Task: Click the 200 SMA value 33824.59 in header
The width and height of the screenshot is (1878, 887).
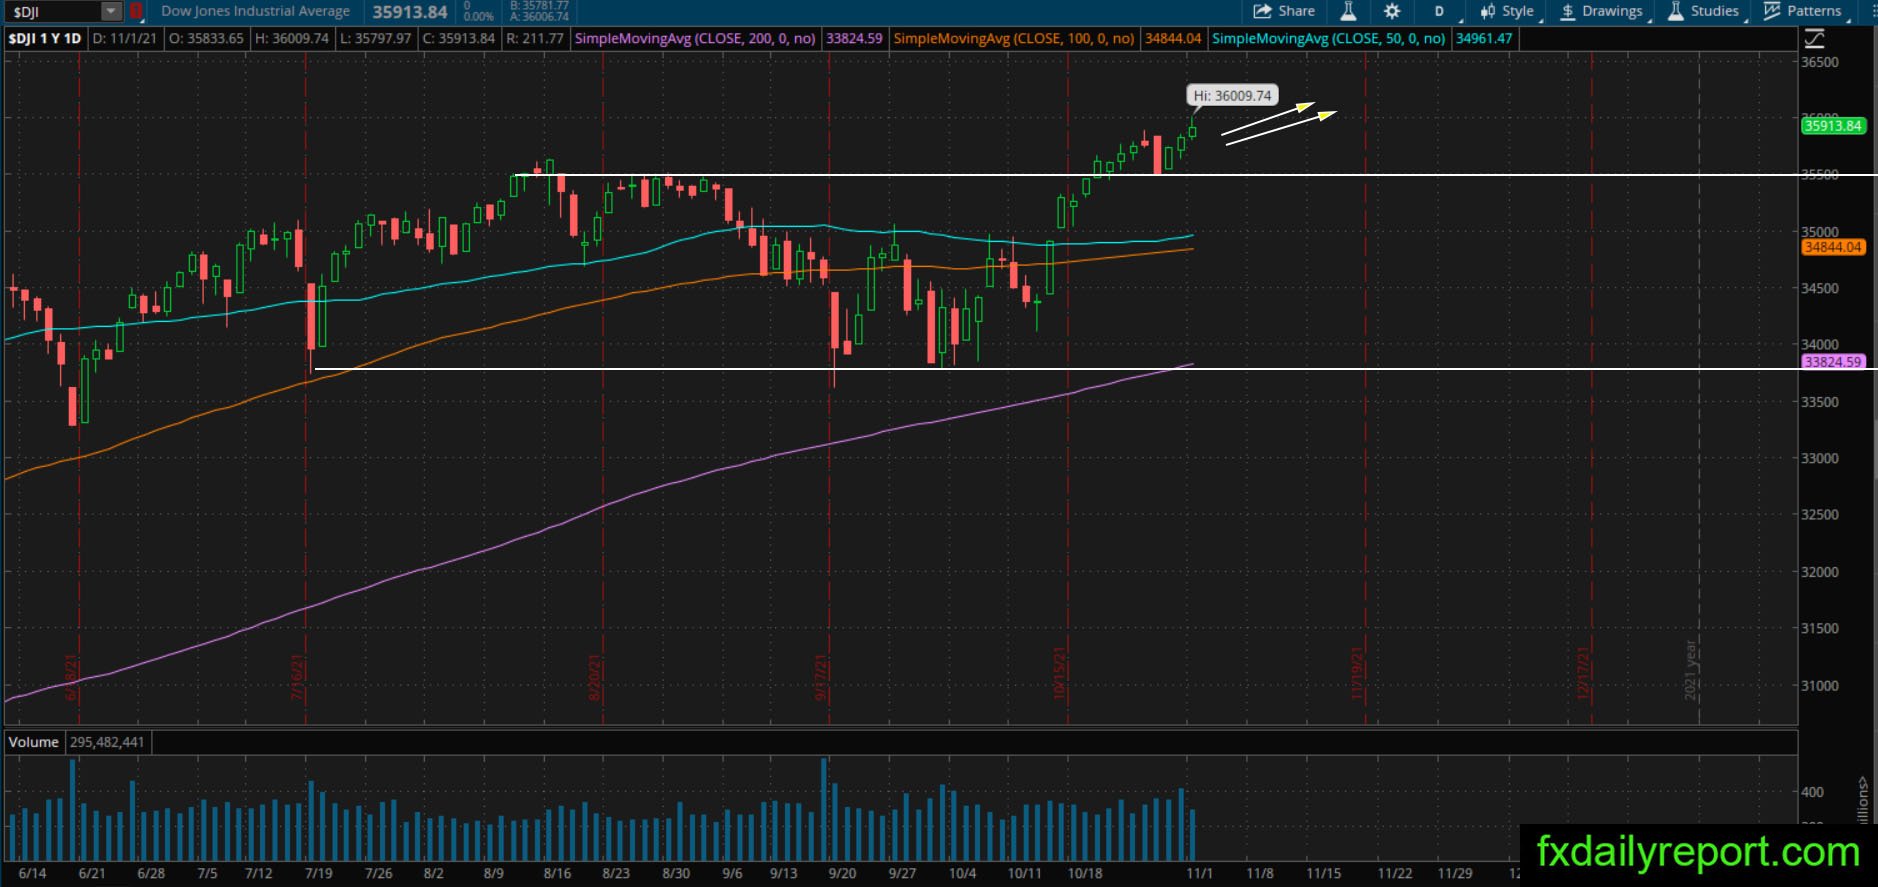Action: (x=854, y=38)
